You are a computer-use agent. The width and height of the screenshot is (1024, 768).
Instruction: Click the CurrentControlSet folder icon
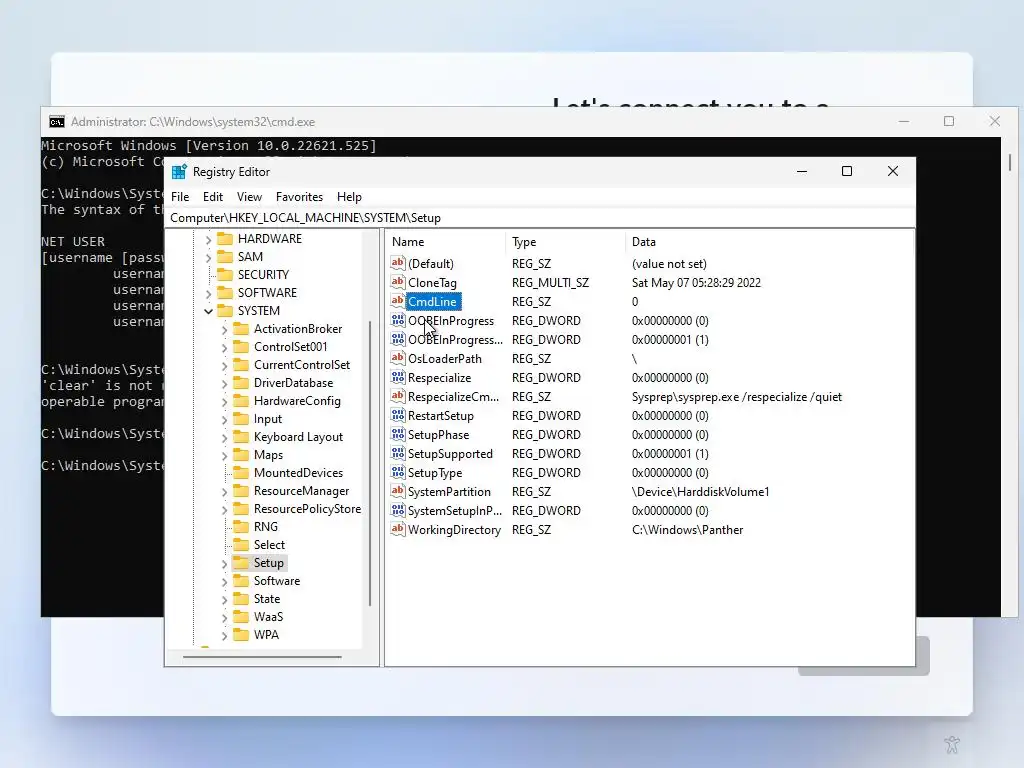(x=241, y=364)
